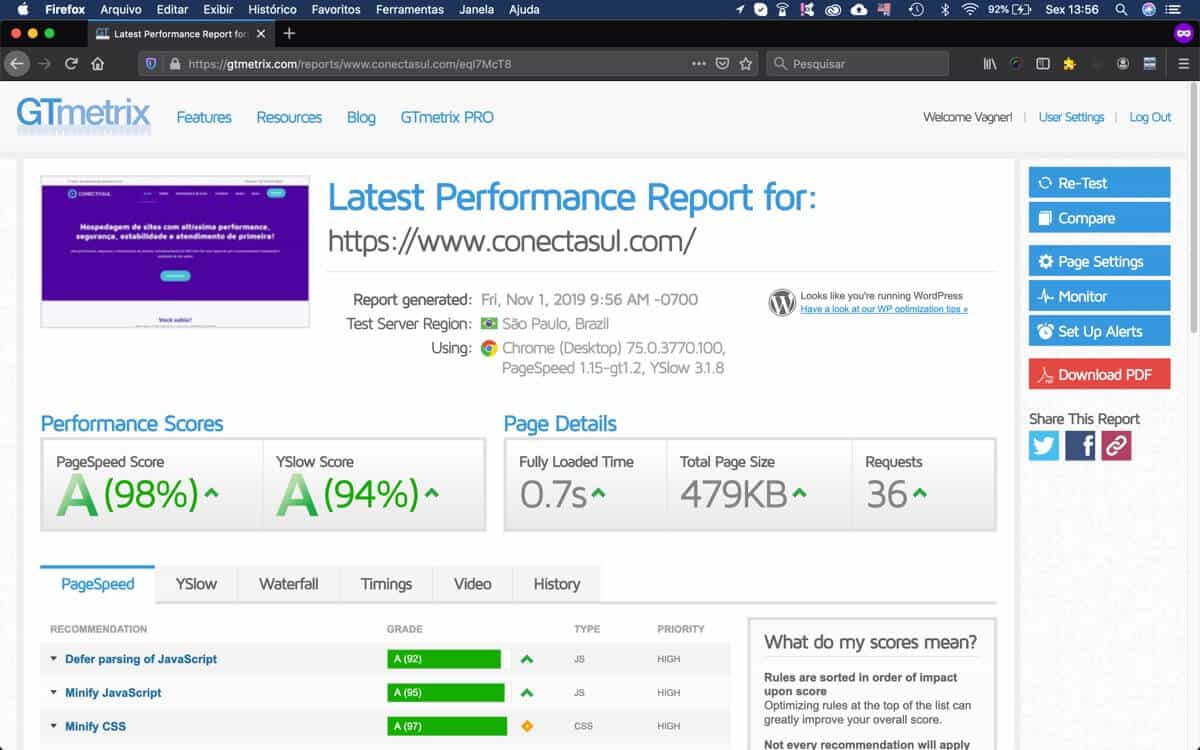Click Set Up Alerts button
1200x750 pixels.
(1099, 331)
